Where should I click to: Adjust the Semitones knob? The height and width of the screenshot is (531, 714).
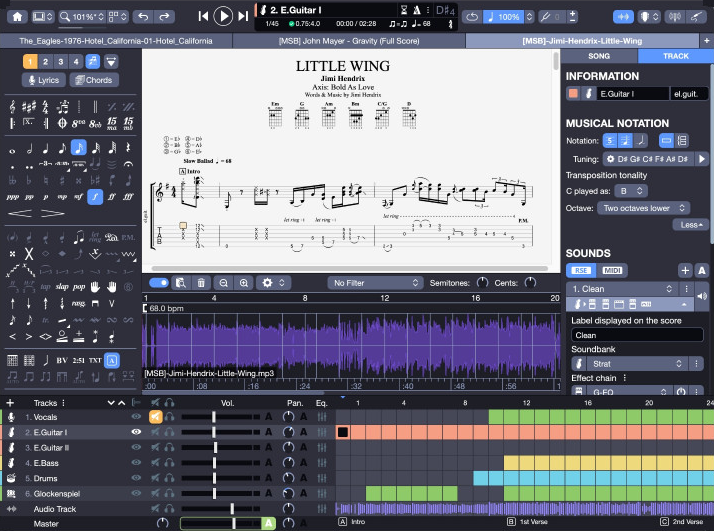point(482,283)
